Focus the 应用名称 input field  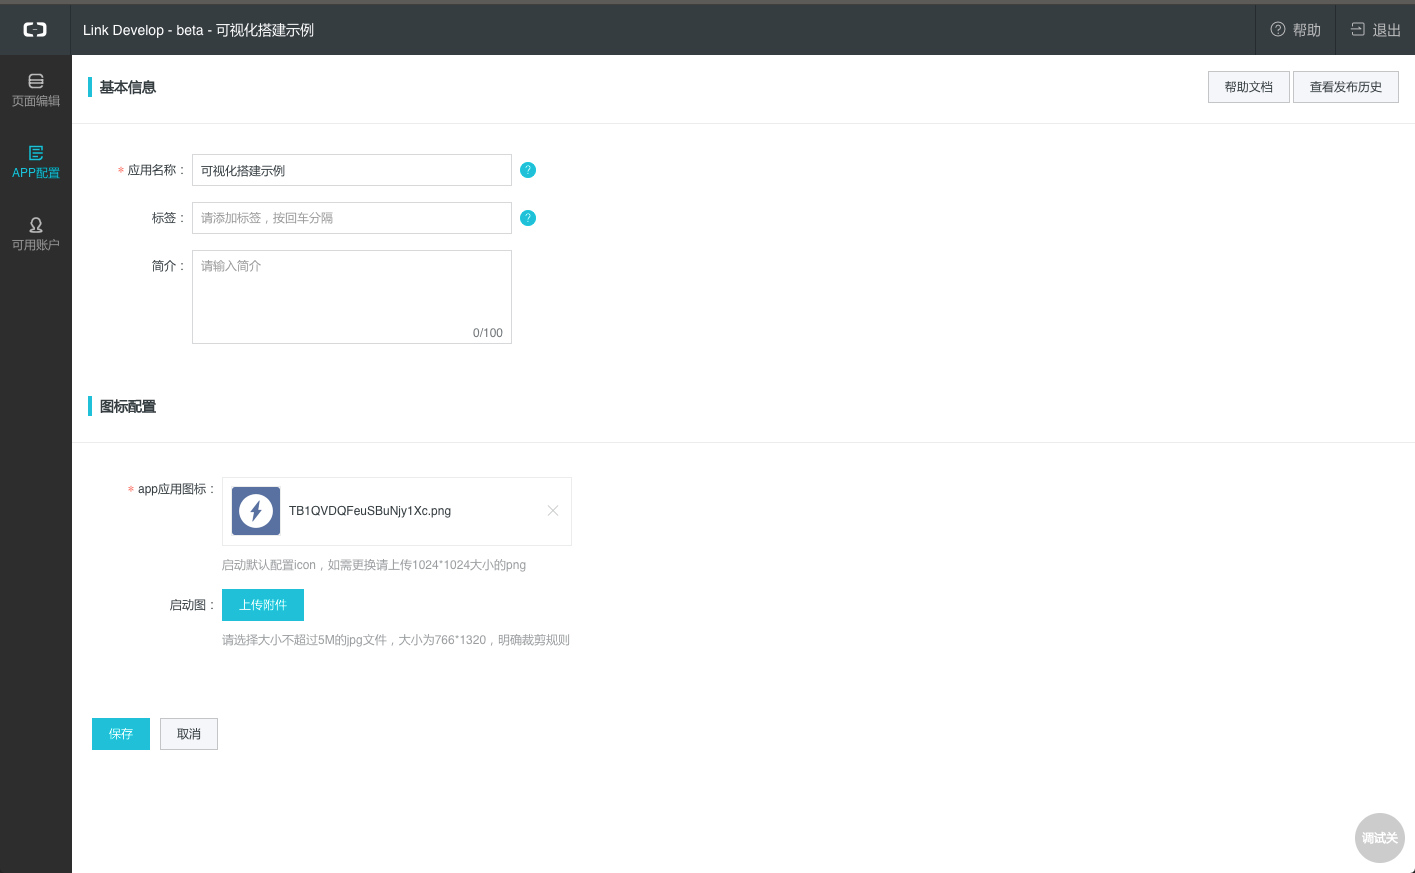[x=352, y=170]
